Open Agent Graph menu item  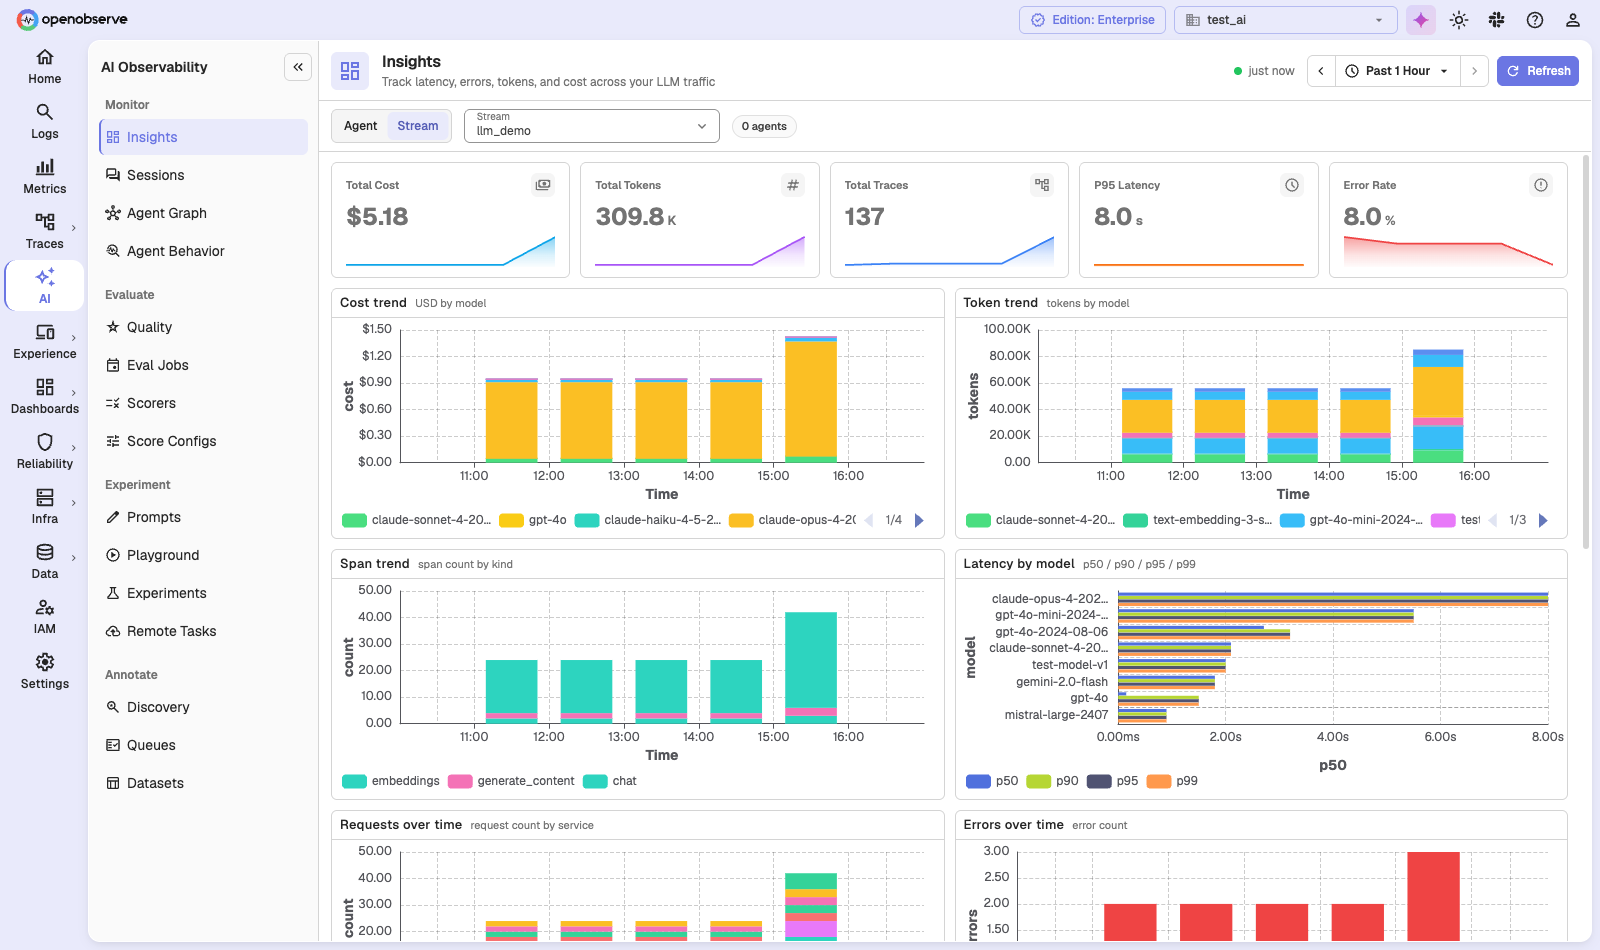pos(204,213)
